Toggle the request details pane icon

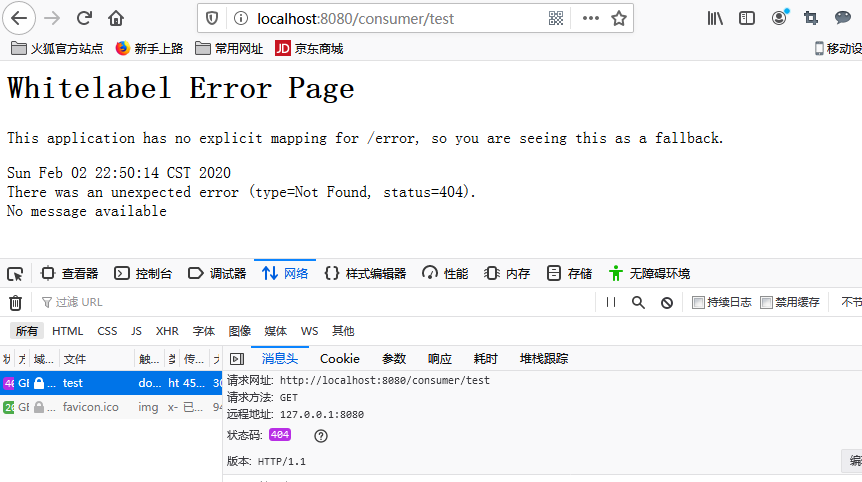pyautogui.click(x=237, y=359)
